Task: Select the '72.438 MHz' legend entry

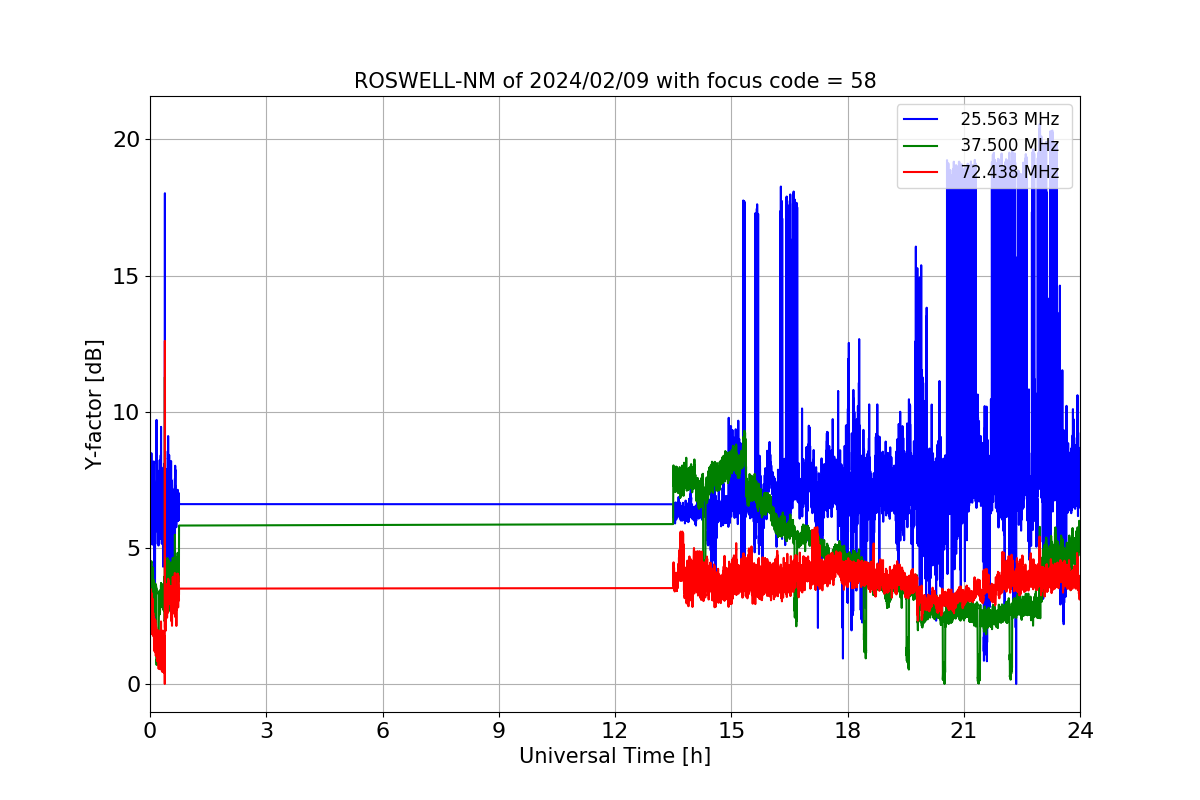Action: tap(1010, 172)
